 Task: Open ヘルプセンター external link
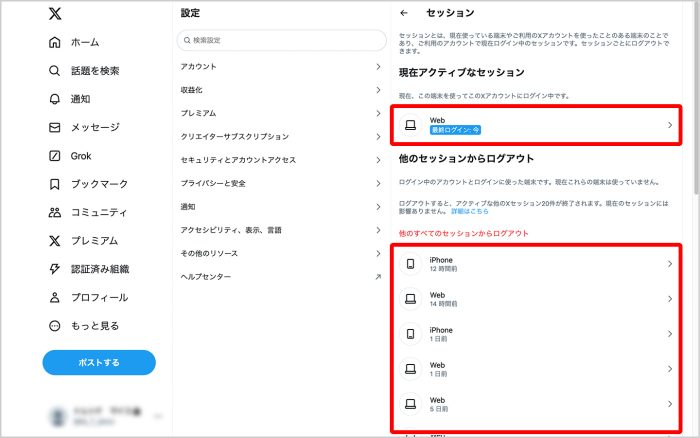pos(280,276)
